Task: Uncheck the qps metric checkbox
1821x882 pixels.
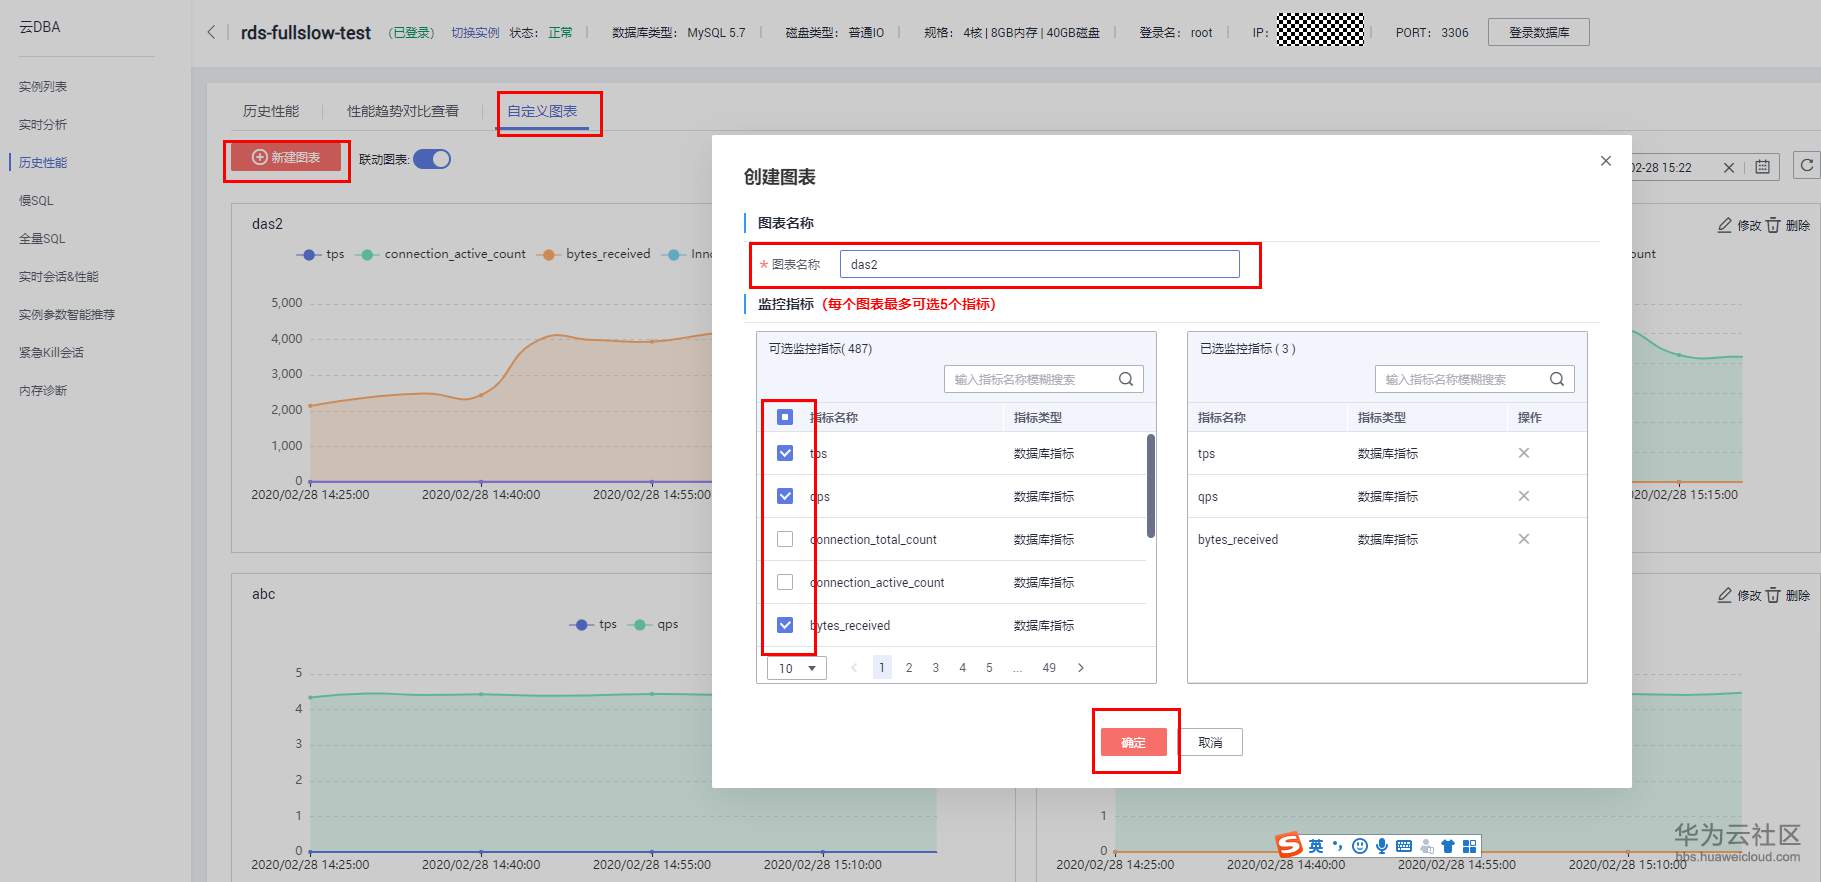Action: click(x=785, y=496)
